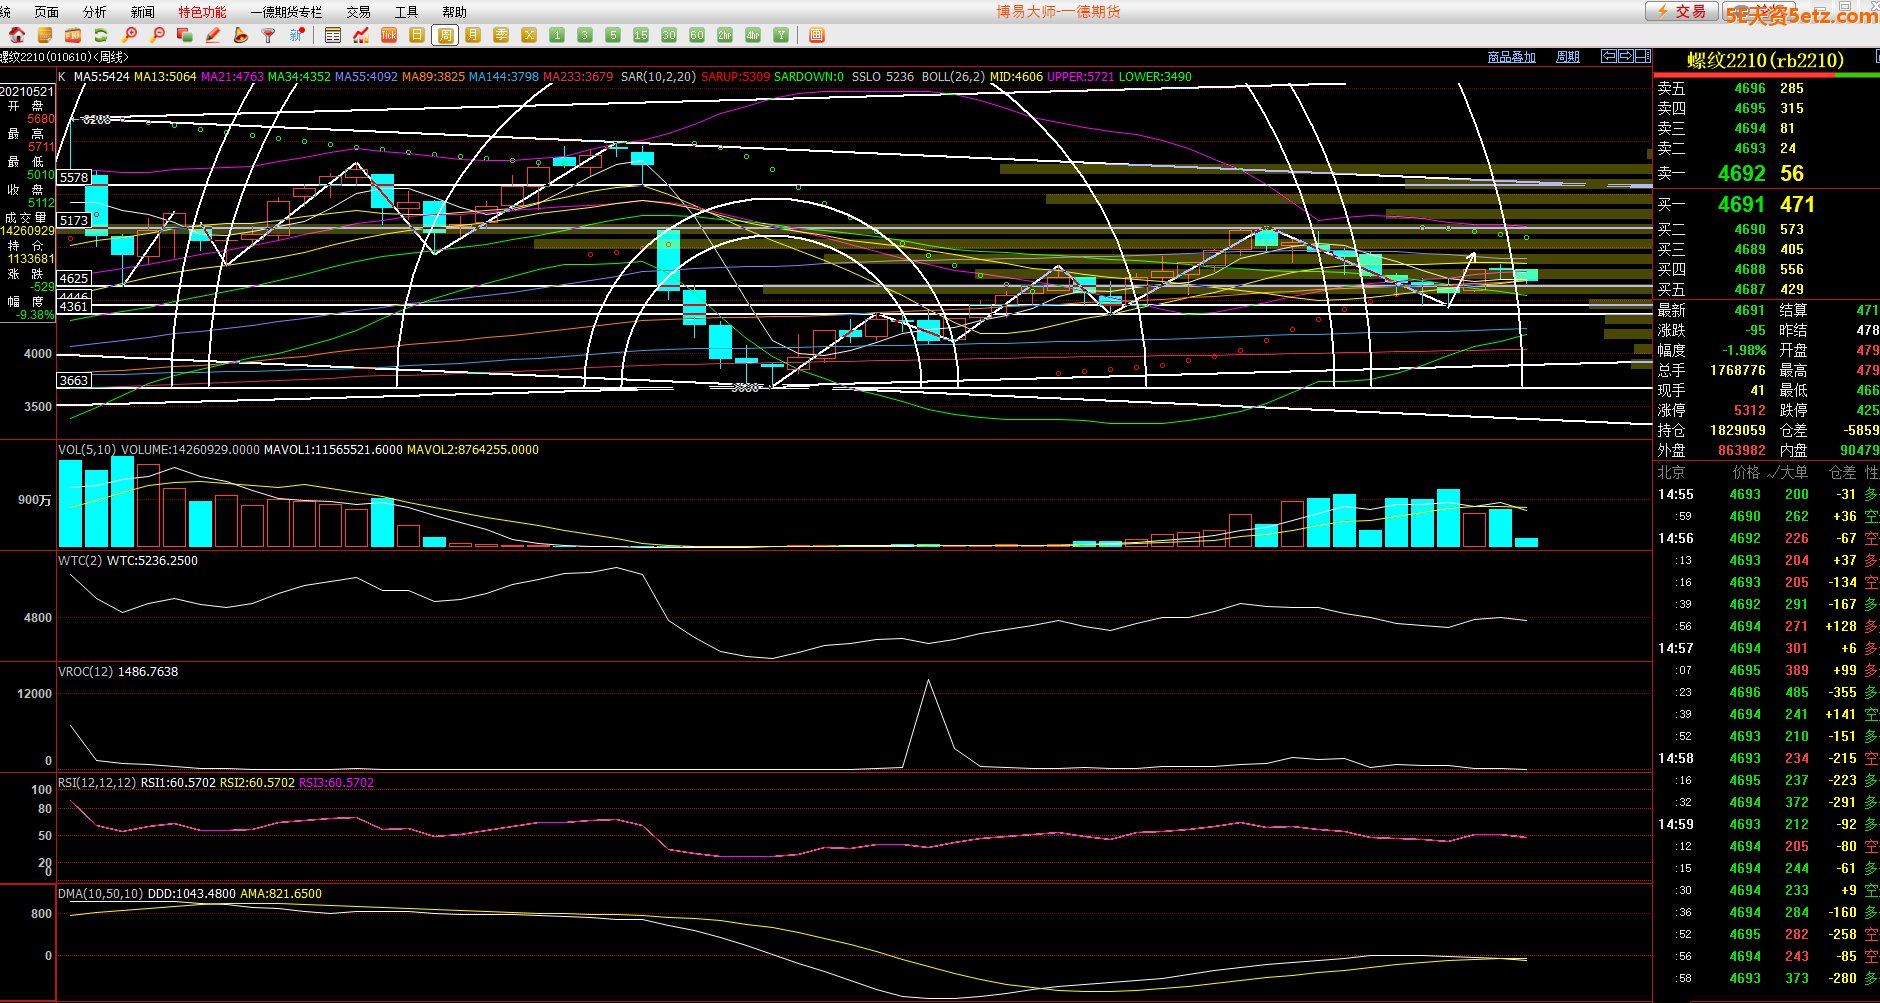Screen dimensions: 1880x1003
Task: Click the WTC(2) indicator label
Action: click(x=80, y=560)
